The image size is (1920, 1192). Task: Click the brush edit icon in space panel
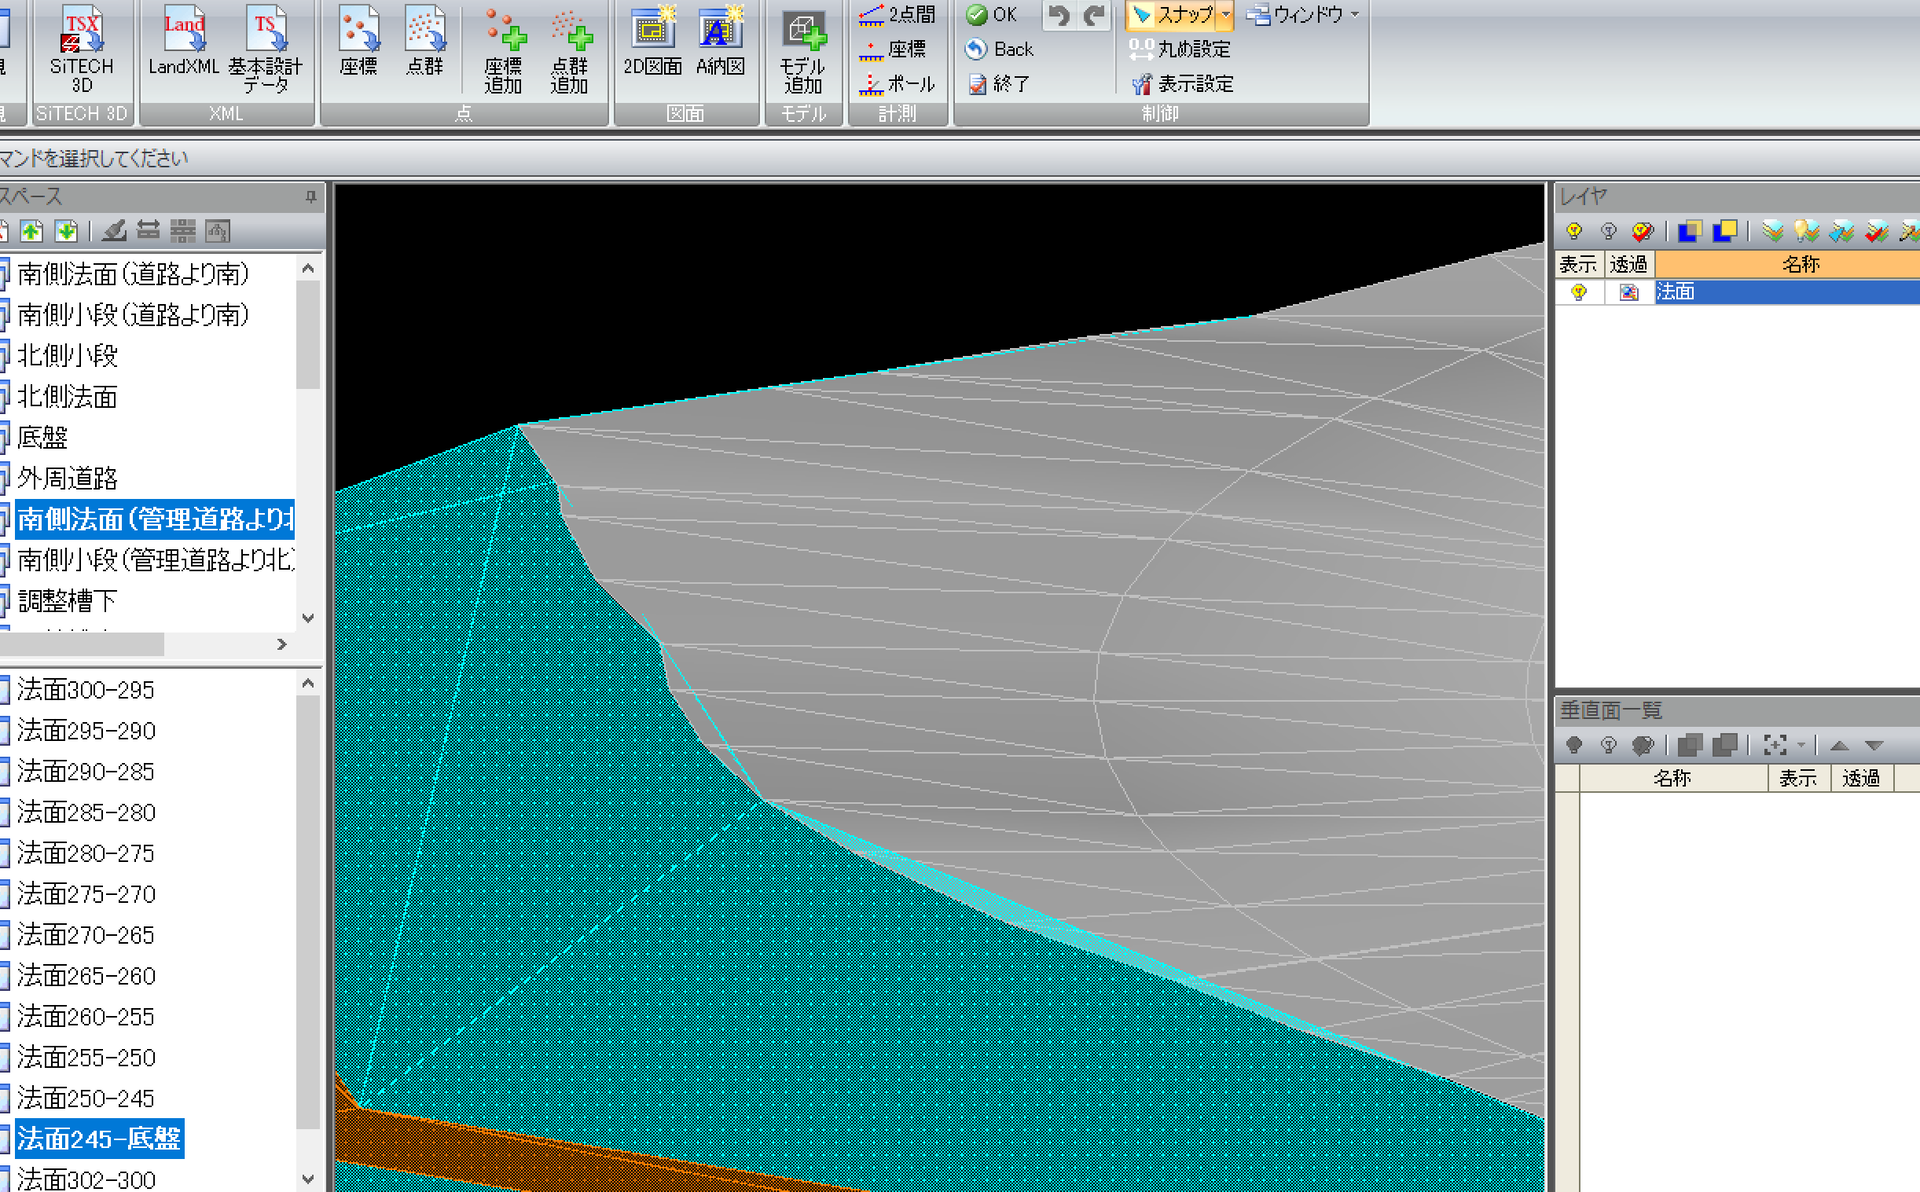click(x=114, y=232)
